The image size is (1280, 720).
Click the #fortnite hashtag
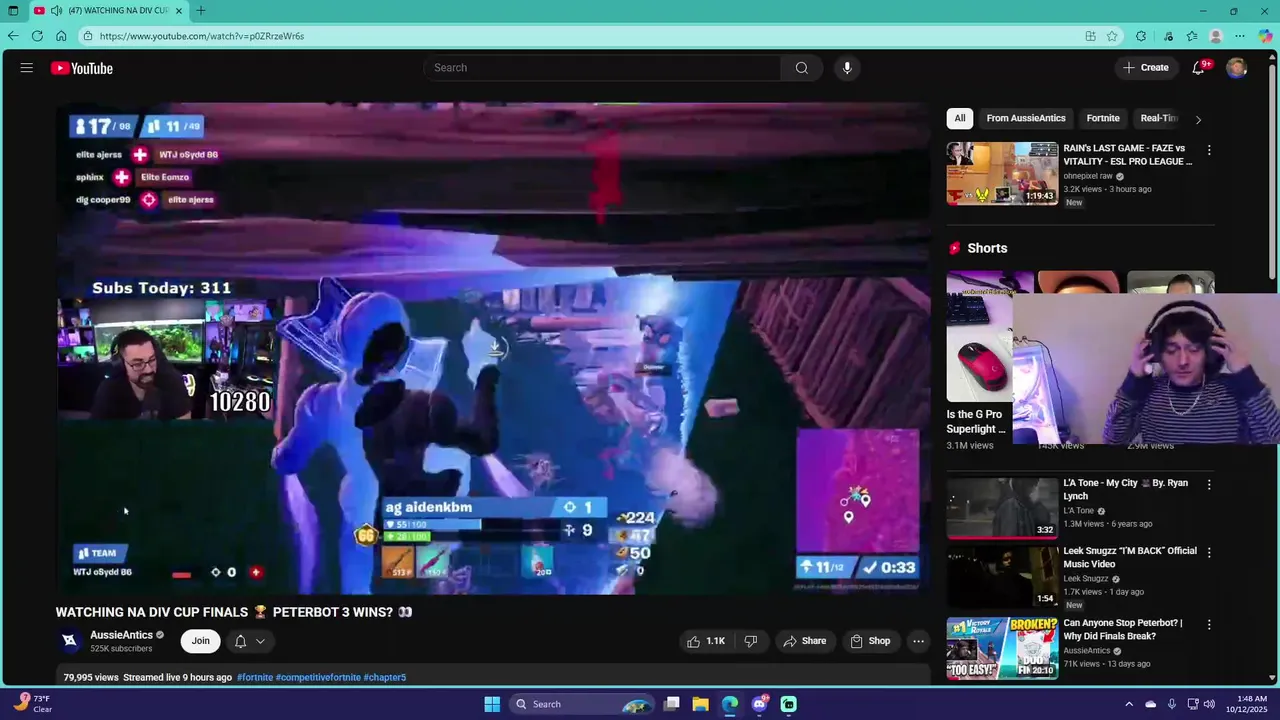(255, 677)
